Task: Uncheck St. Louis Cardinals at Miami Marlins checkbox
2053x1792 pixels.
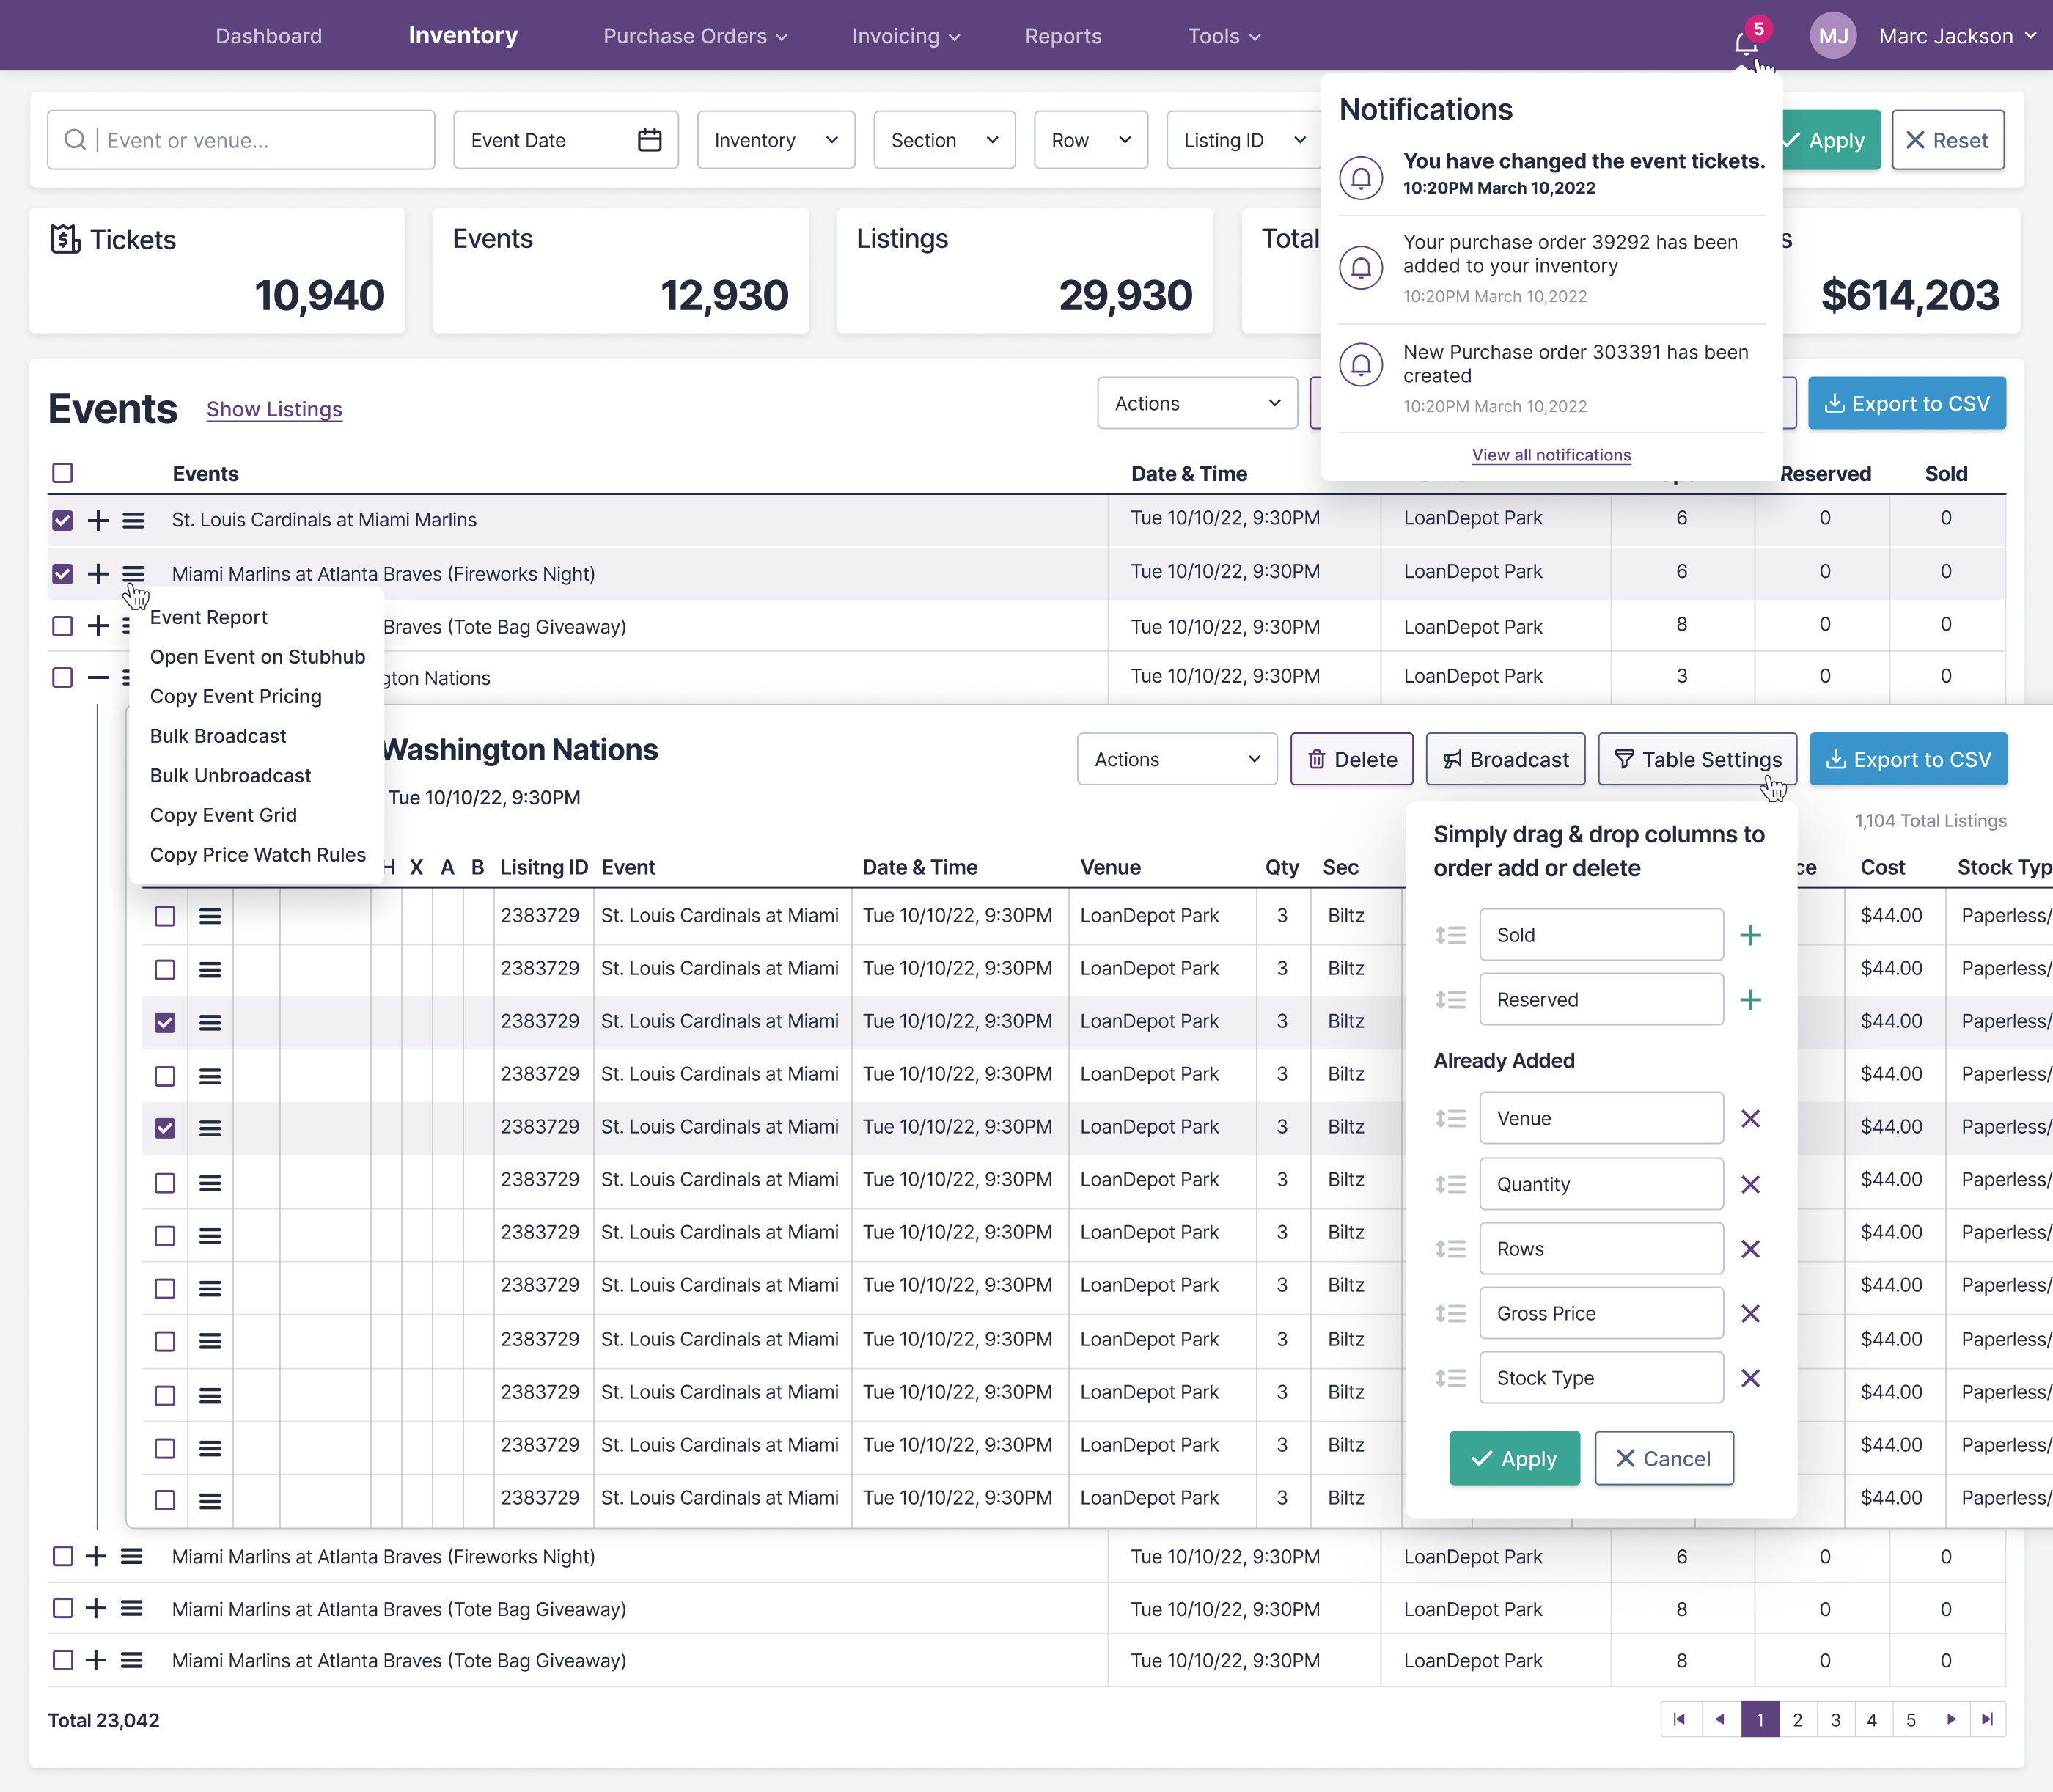Action: click(x=63, y=520)
